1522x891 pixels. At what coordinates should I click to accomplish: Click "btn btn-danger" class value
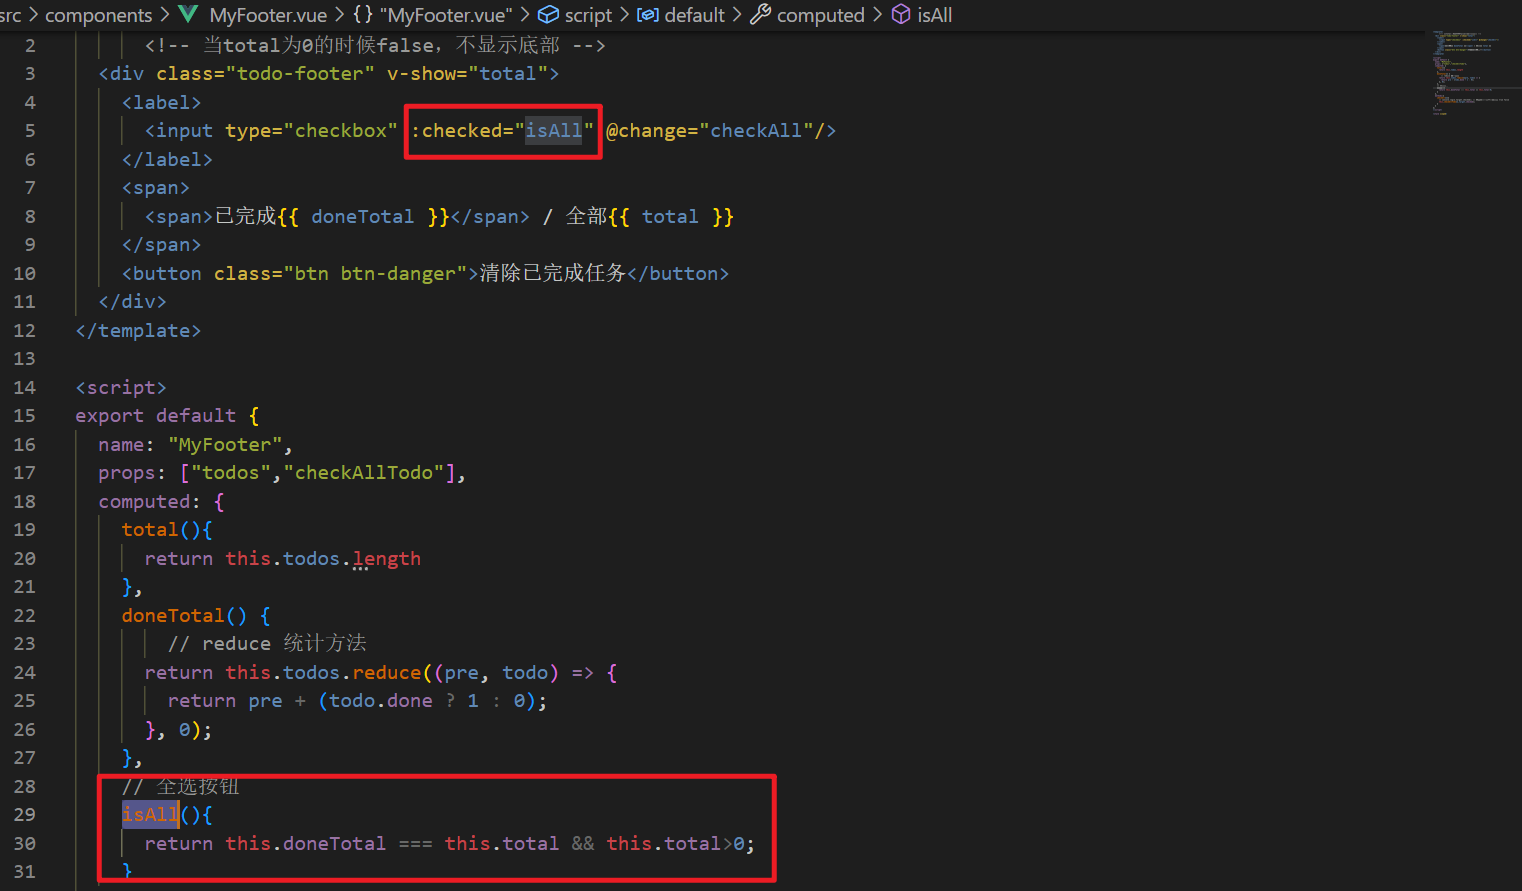(x=375, y=274)
